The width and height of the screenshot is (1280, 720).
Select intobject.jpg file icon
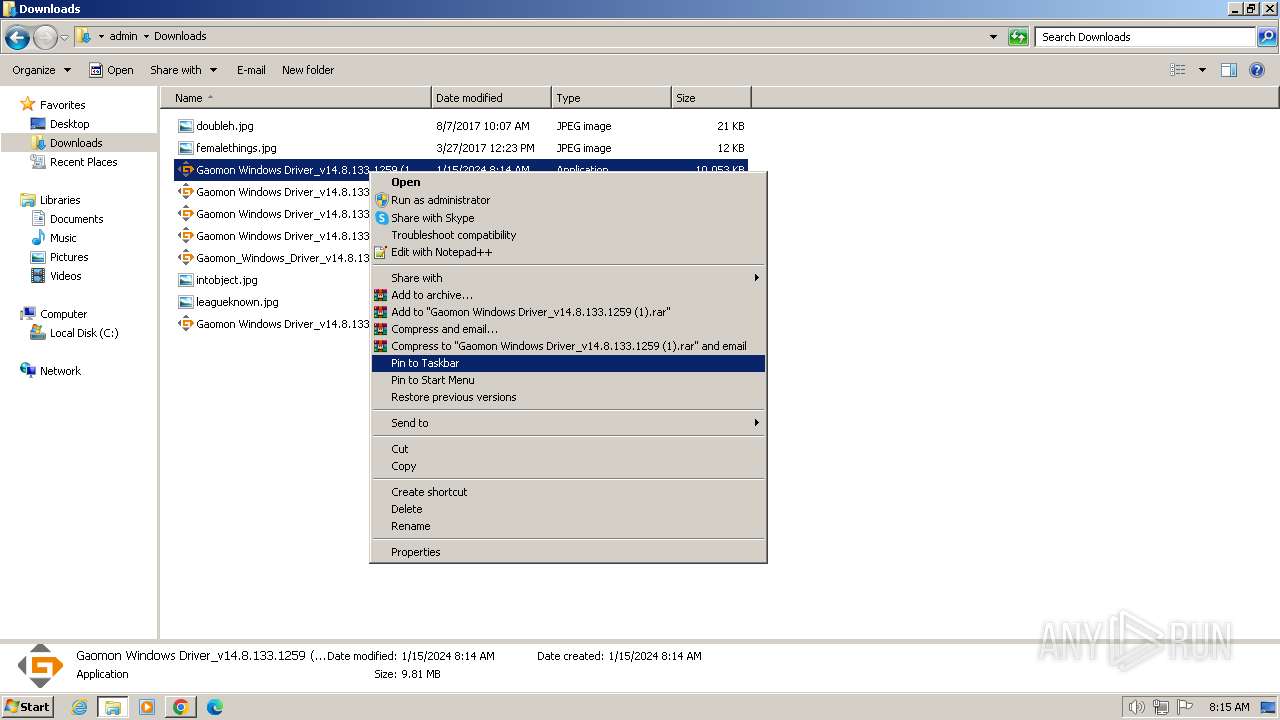tap(185, 280)
